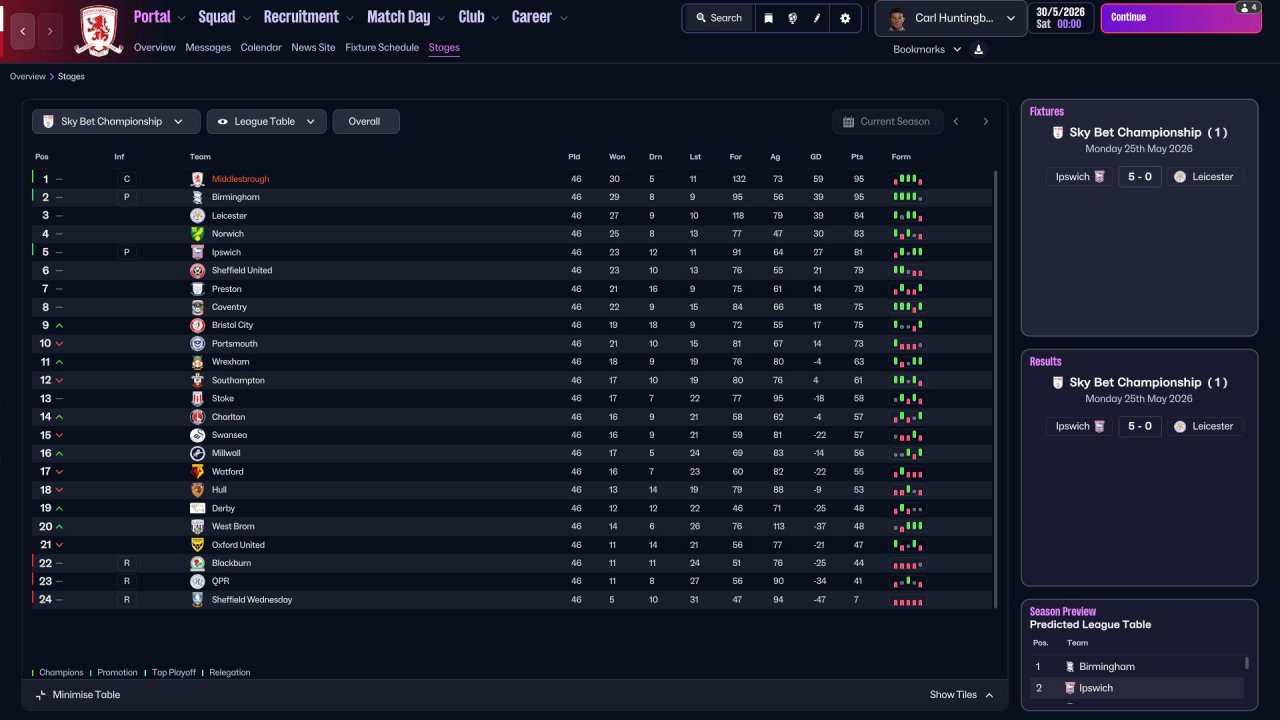Viewport: 1280px width, 720px height.
Task: Open the globe icon in the top toolbar
Action: 793,18
